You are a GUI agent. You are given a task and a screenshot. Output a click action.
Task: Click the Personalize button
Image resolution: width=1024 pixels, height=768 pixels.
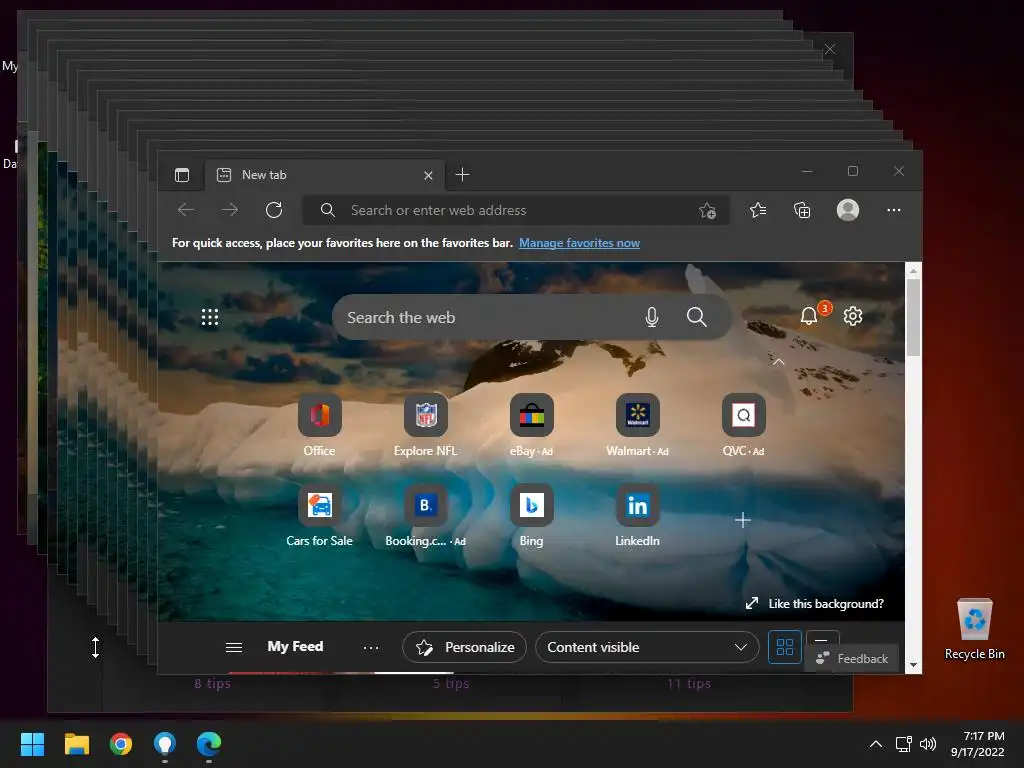coord(464,647)
